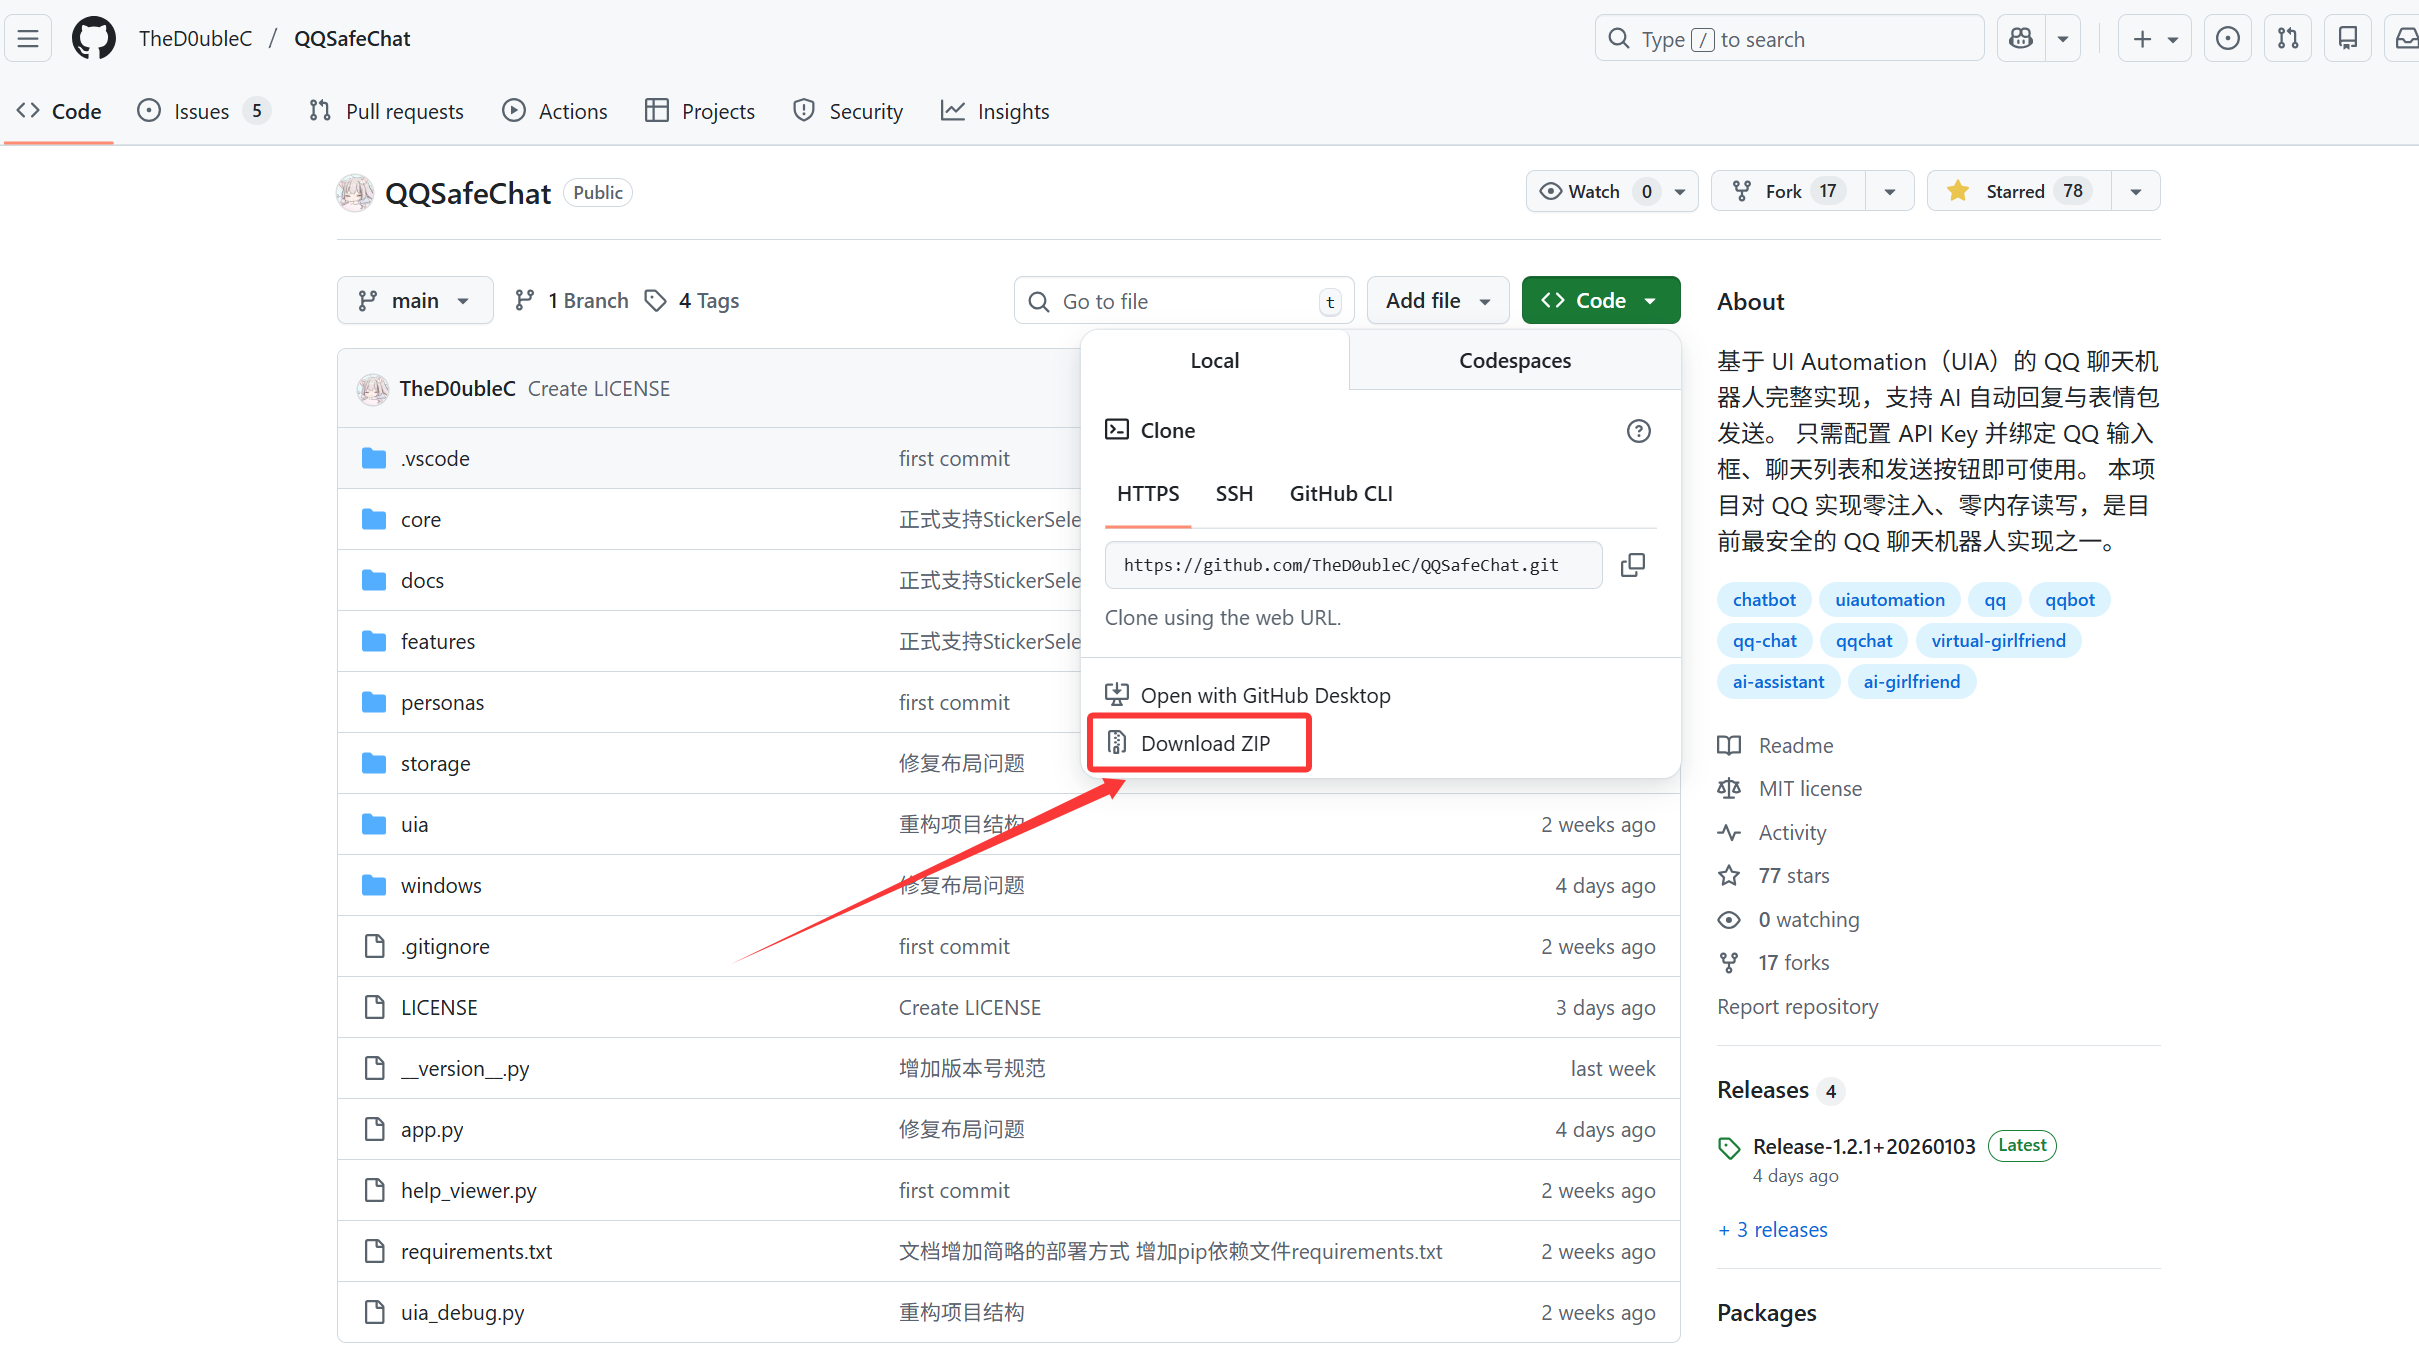Toggle Watch on this repository

pyautogui.click(x=1594, y=191)
